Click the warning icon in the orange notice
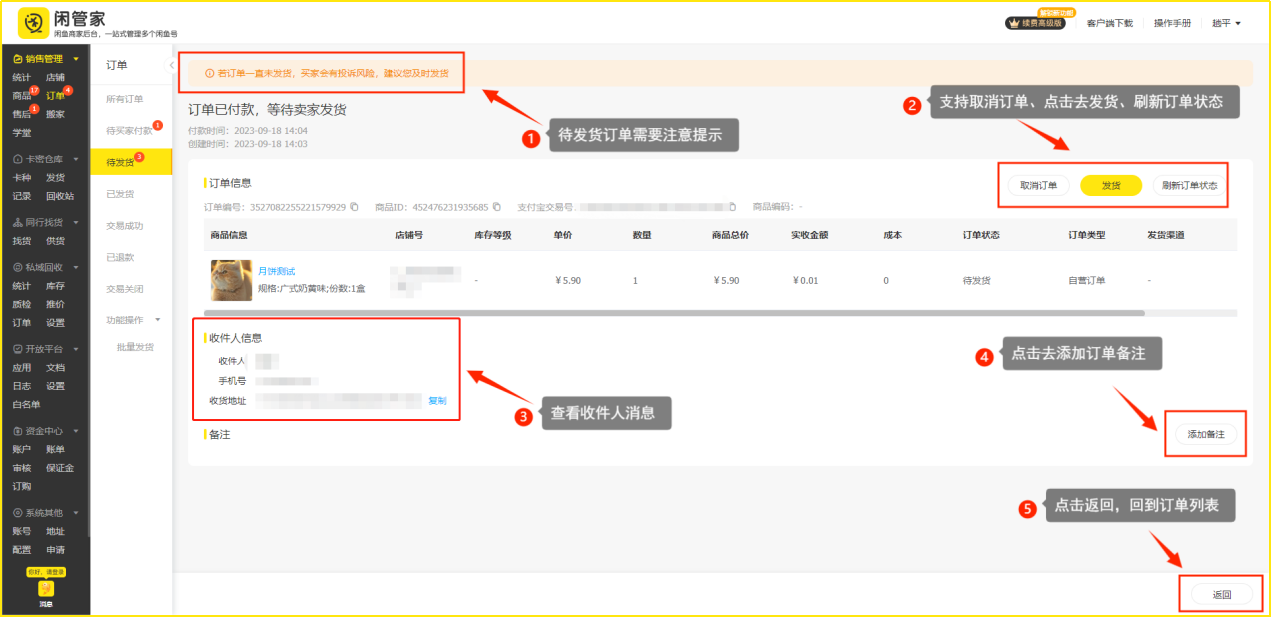 click(209, 73)
